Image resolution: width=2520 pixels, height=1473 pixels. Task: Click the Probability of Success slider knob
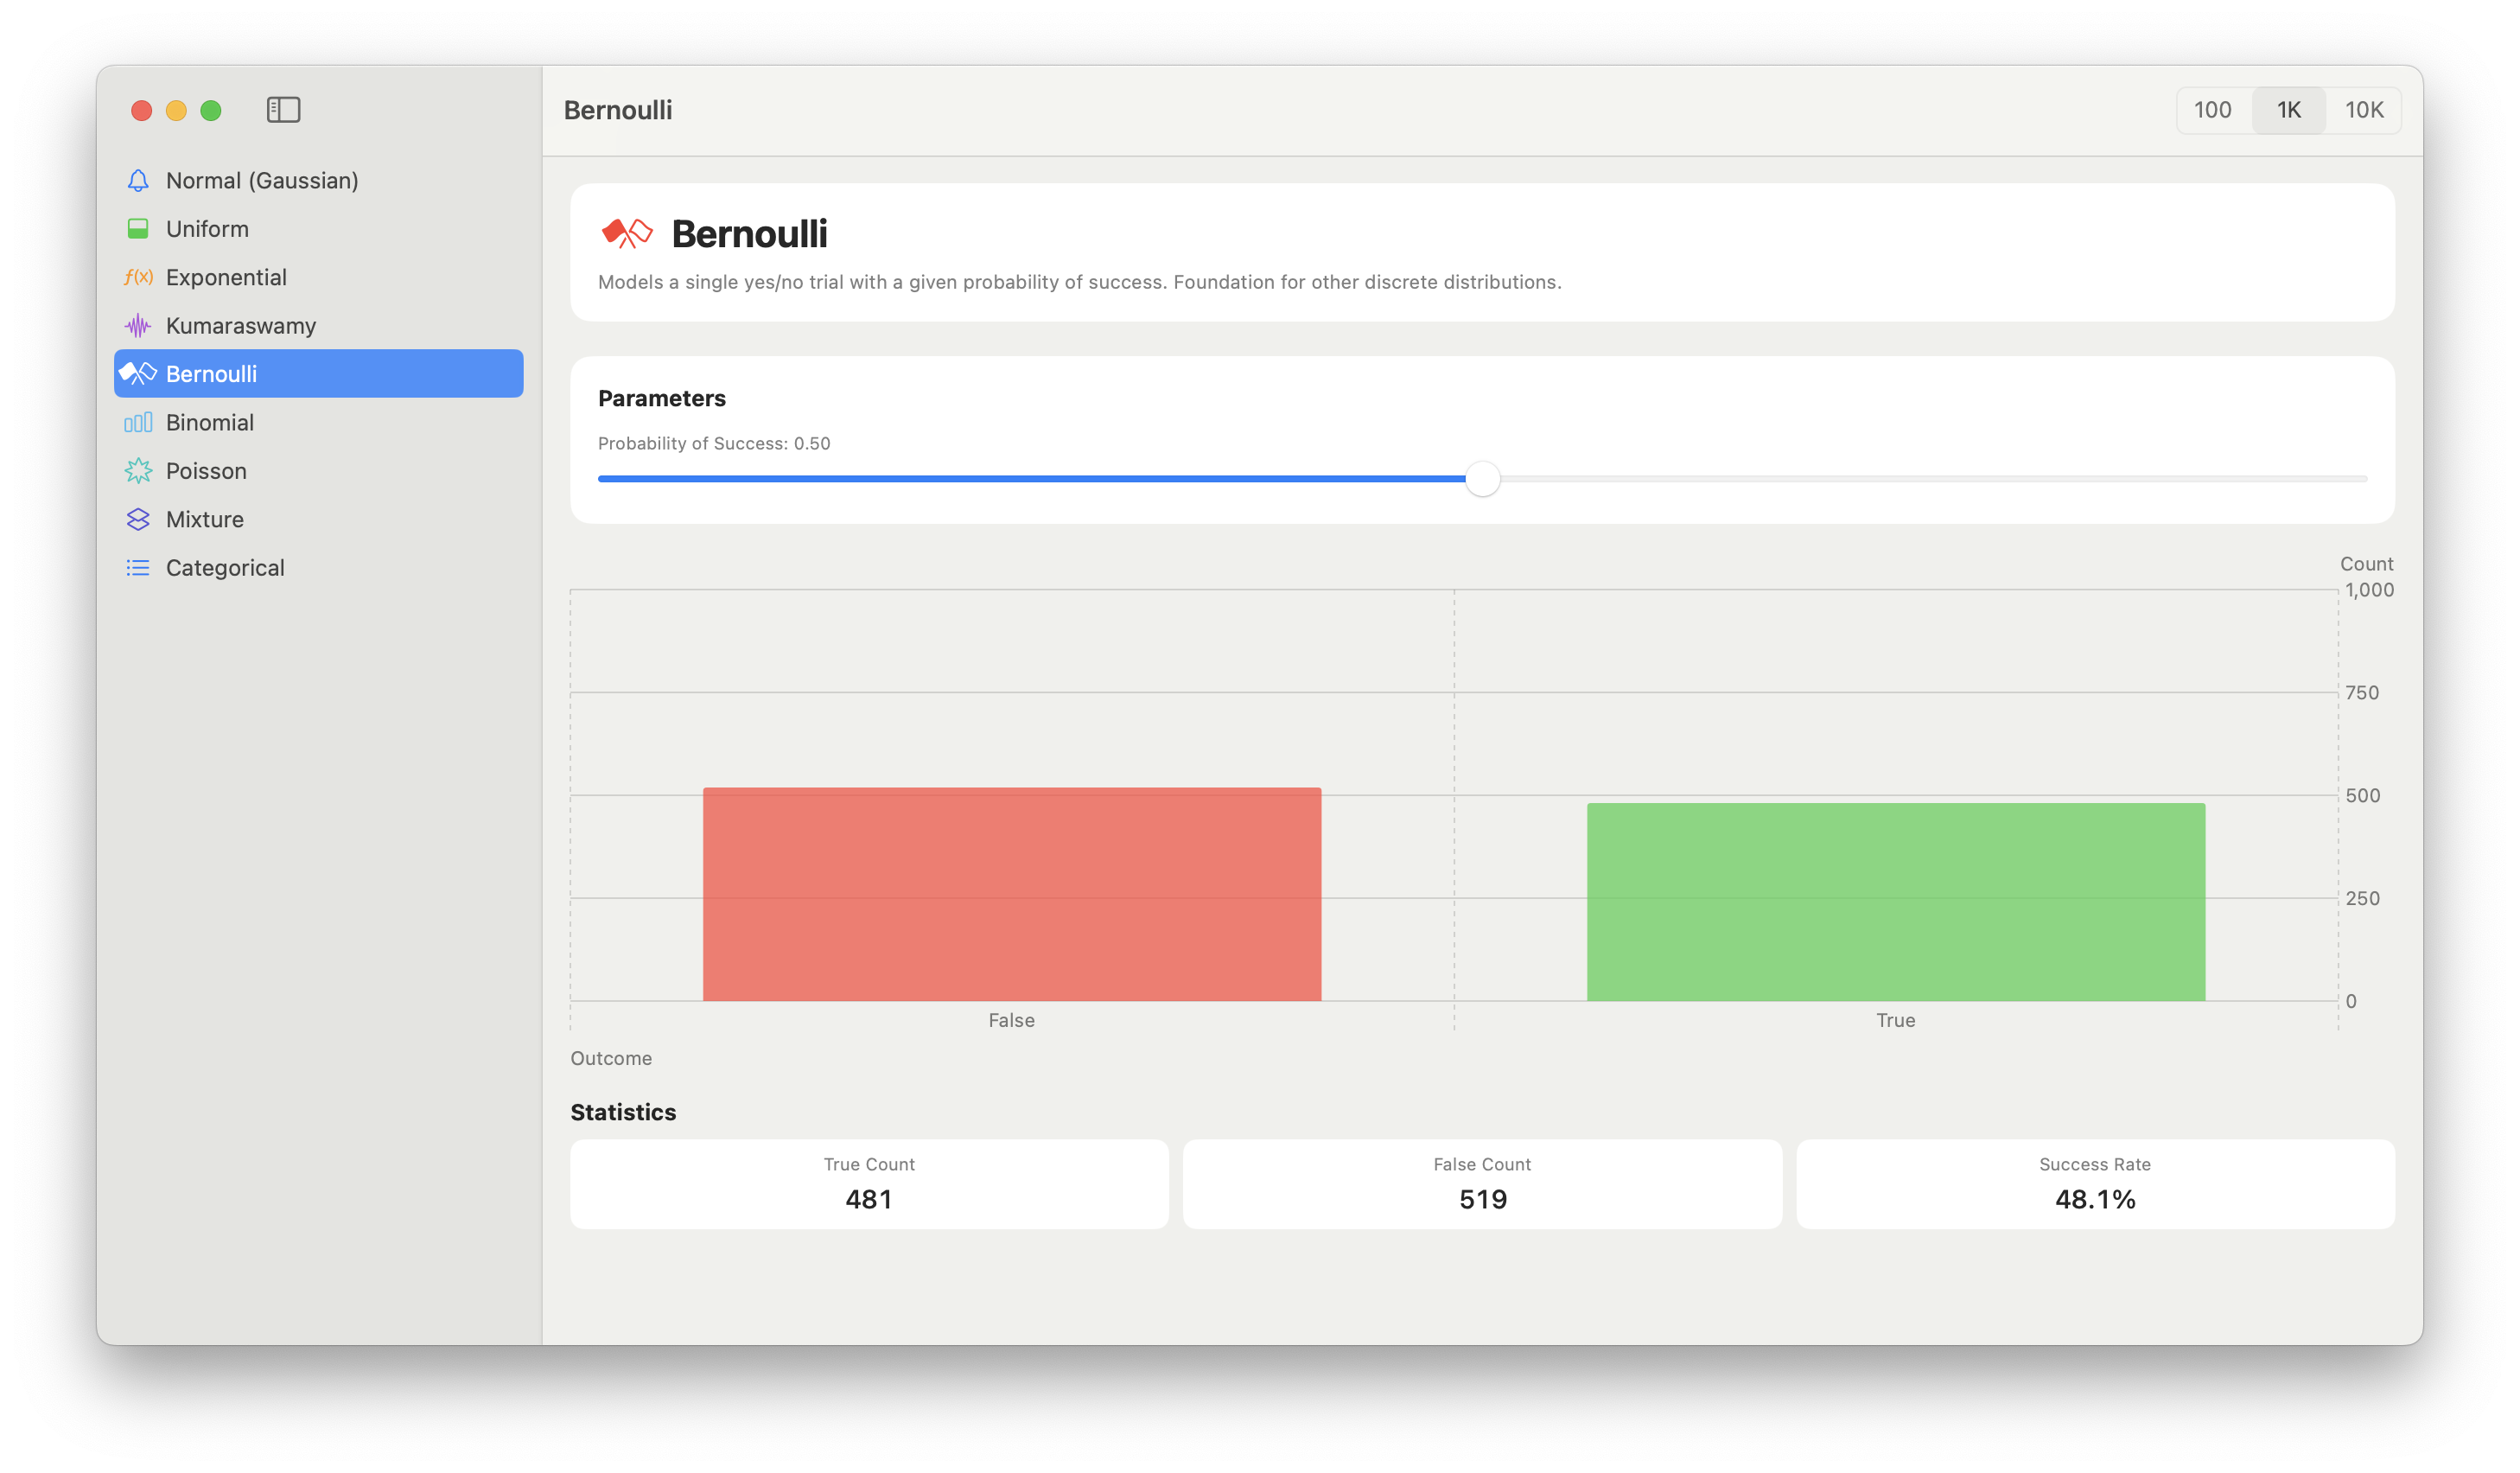(1482, 479)
